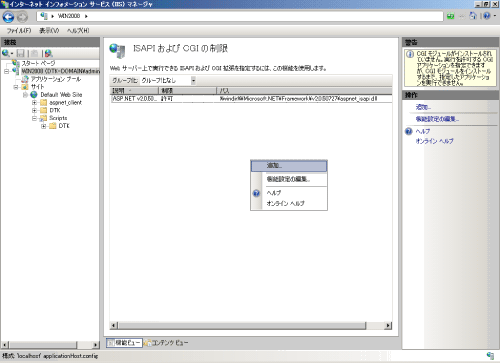Collapse the Default Web Site node

pos(25,95)
